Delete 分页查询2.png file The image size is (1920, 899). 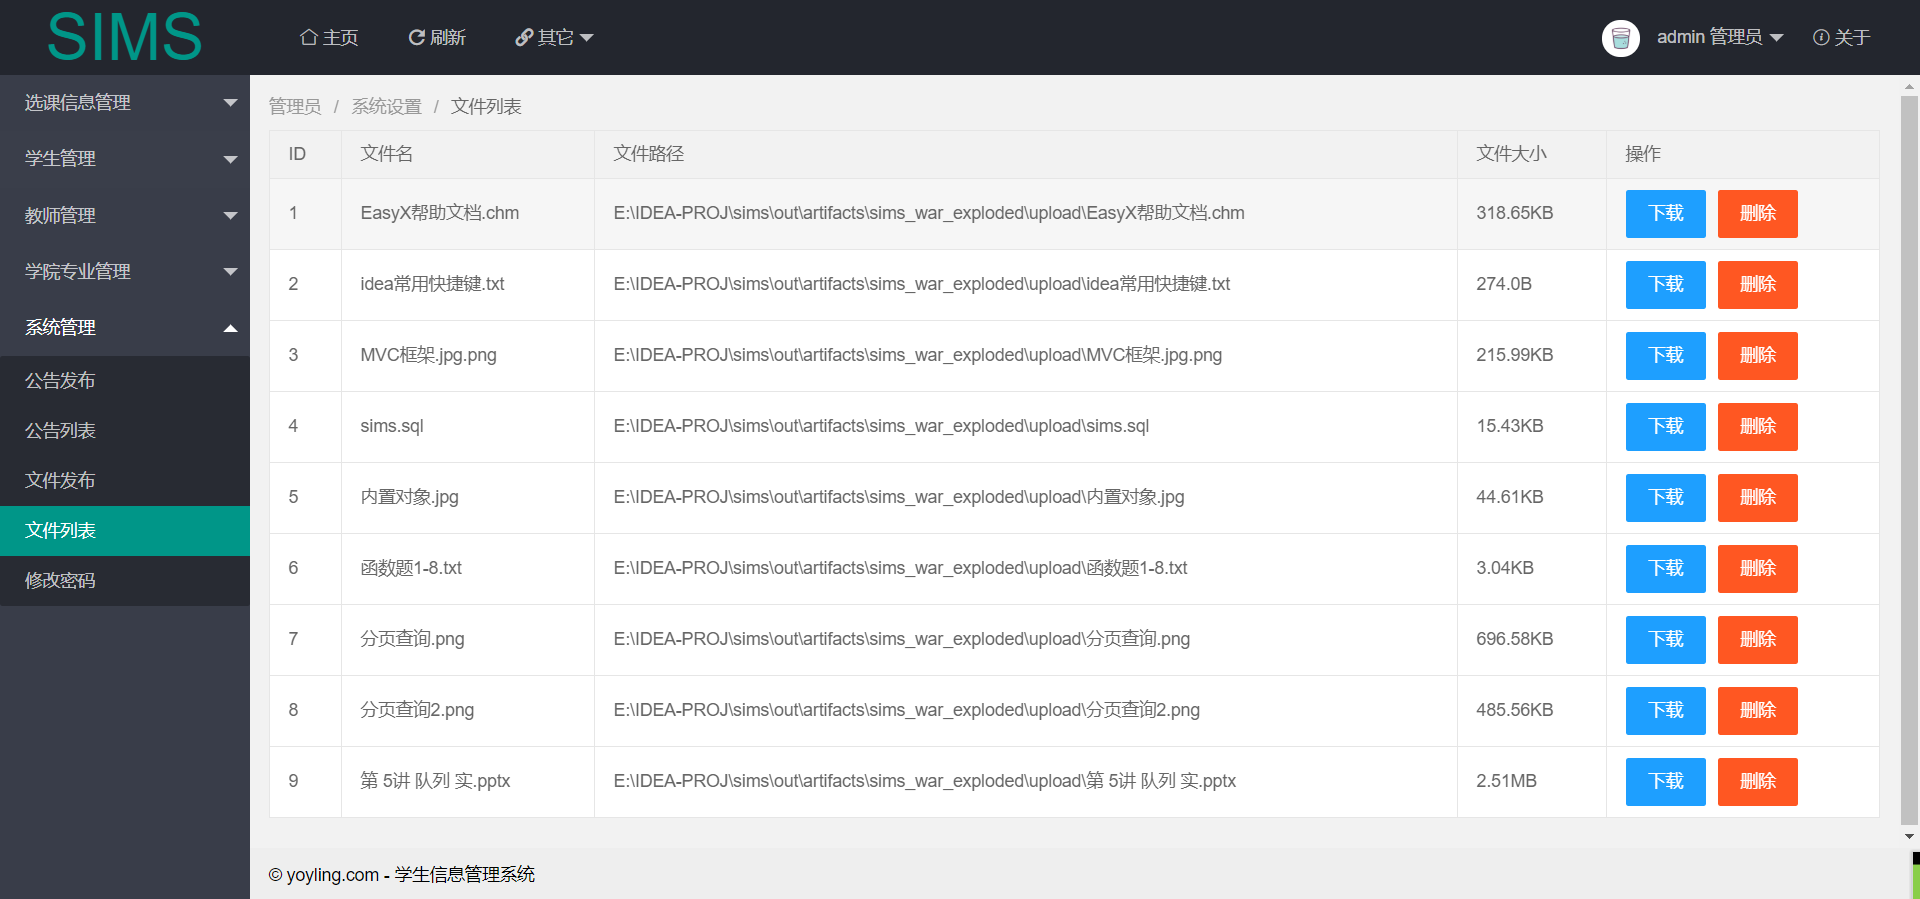click(x=1757, y=711)
